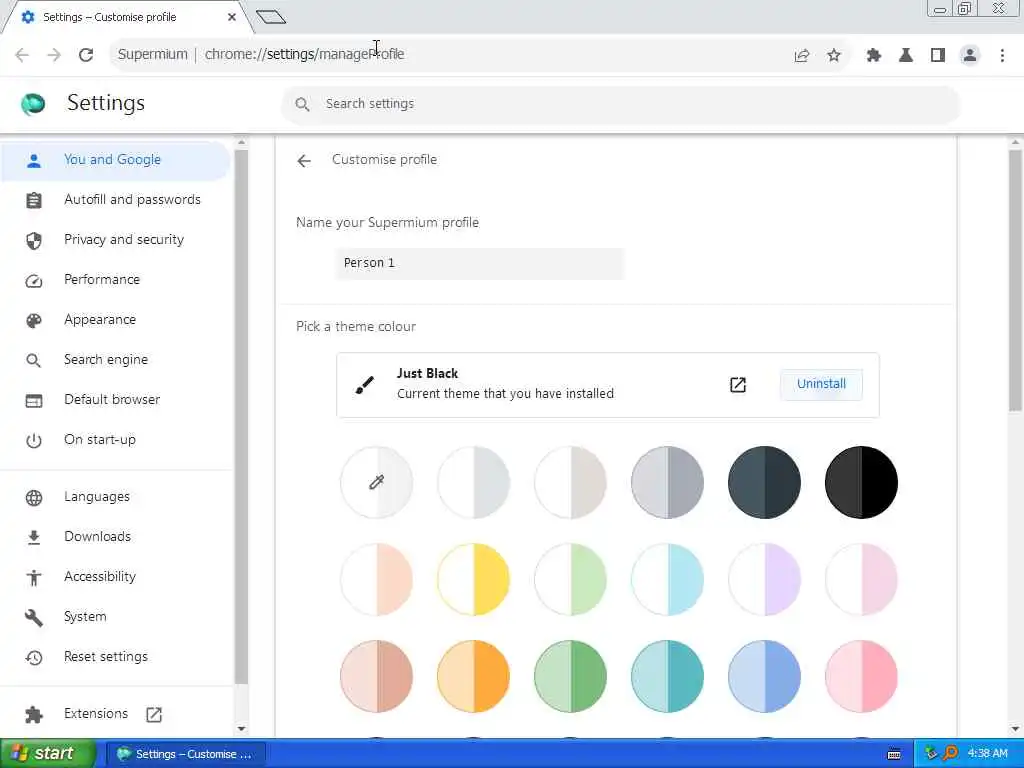Pick the white and lavender swatch
1024x768 pixels.
click(765, 579)
